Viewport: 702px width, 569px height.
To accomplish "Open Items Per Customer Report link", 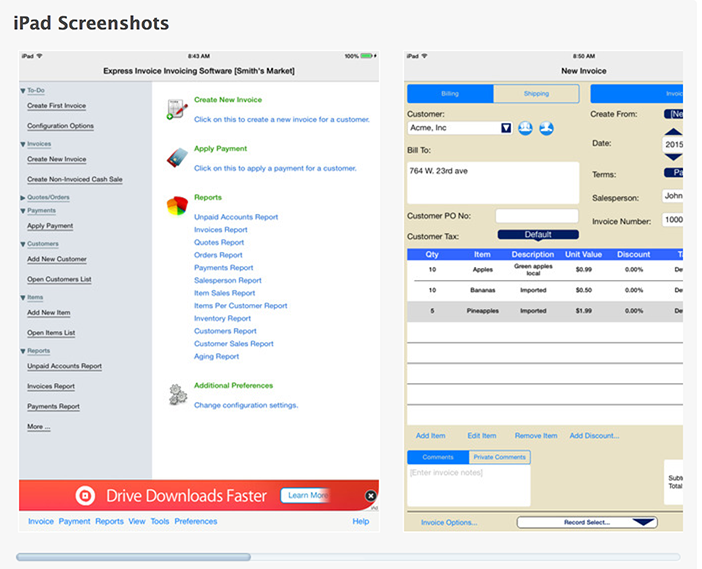I will (x=240, y=306).
